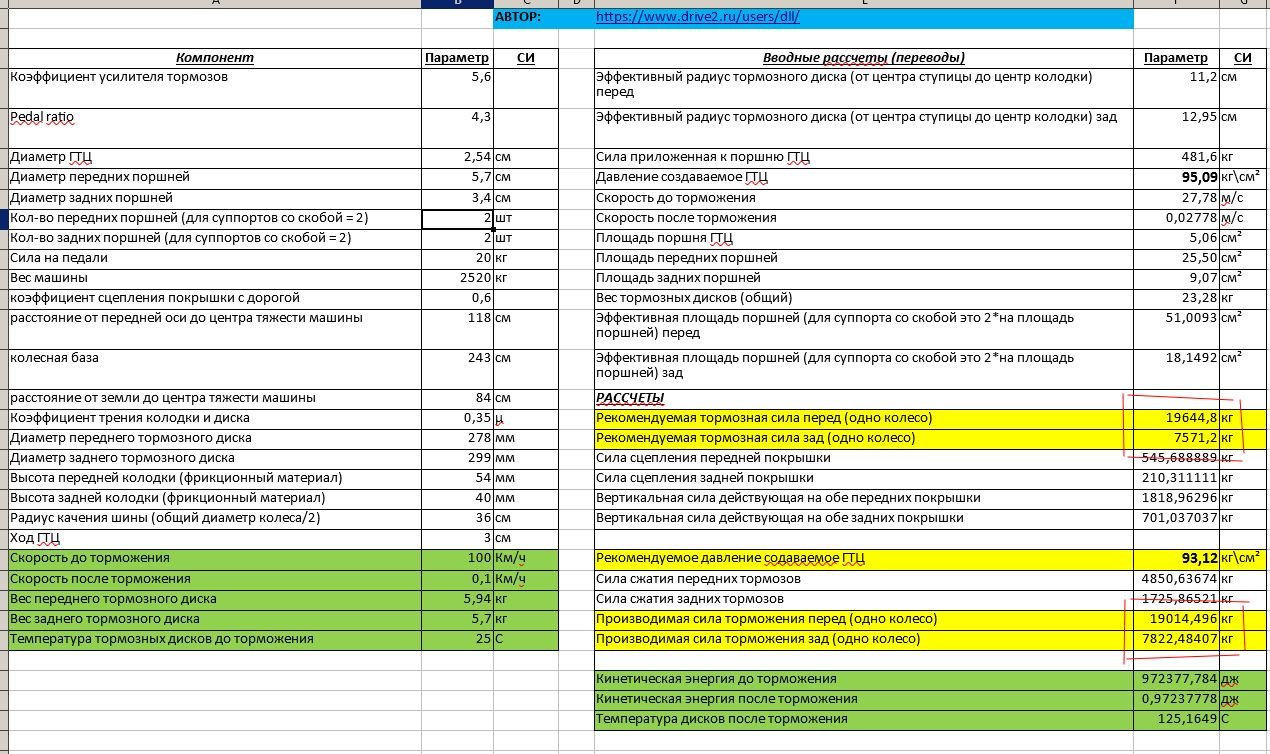Image resolution: width=1270 pixels, height=754 pixels.
Task: Click the "Ход ГТЦ" label cell
Action: (215, 538)
